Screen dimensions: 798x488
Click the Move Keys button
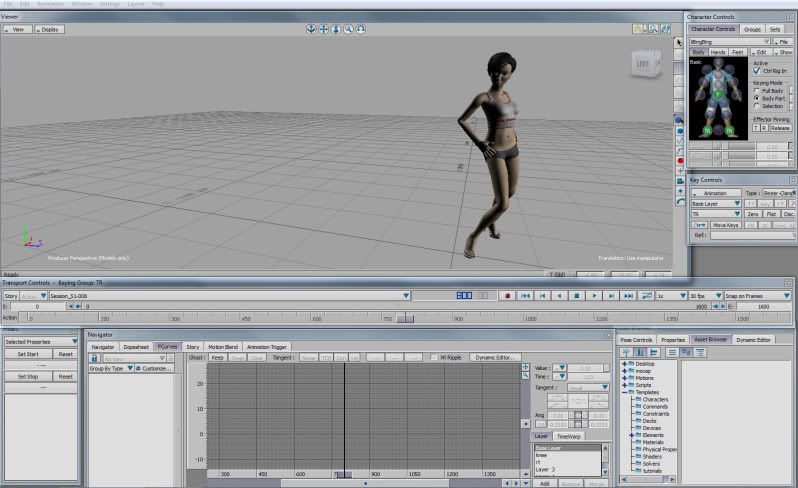click(x=725, y=225)
